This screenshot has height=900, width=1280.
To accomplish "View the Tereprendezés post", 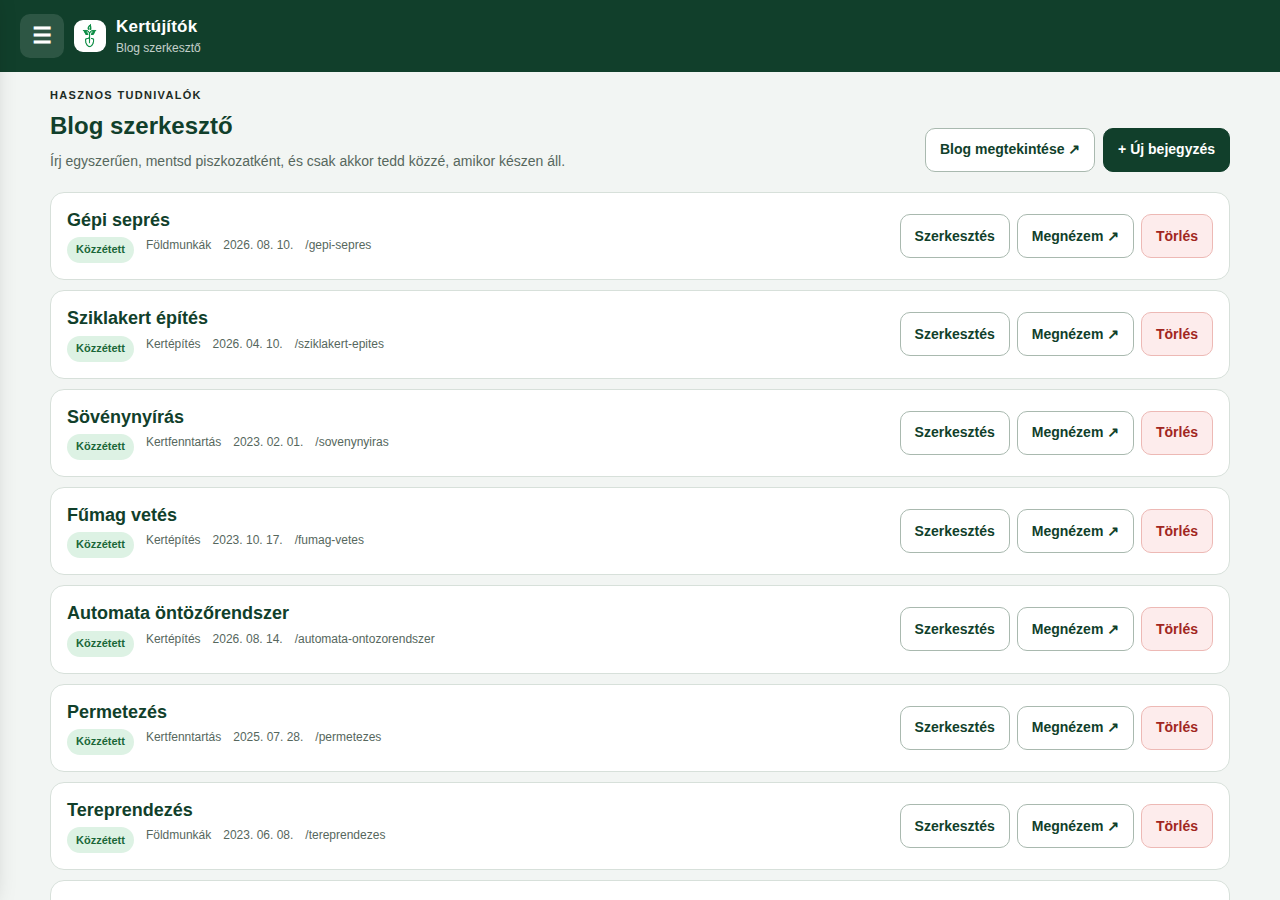I will click(x=1075, y=826).
